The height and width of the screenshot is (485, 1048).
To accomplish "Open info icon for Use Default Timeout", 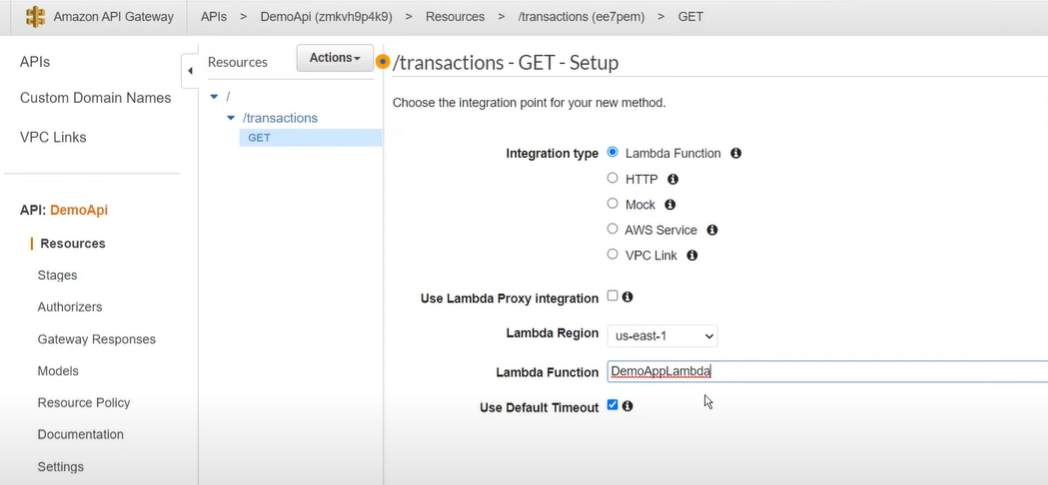I will 627,406.
